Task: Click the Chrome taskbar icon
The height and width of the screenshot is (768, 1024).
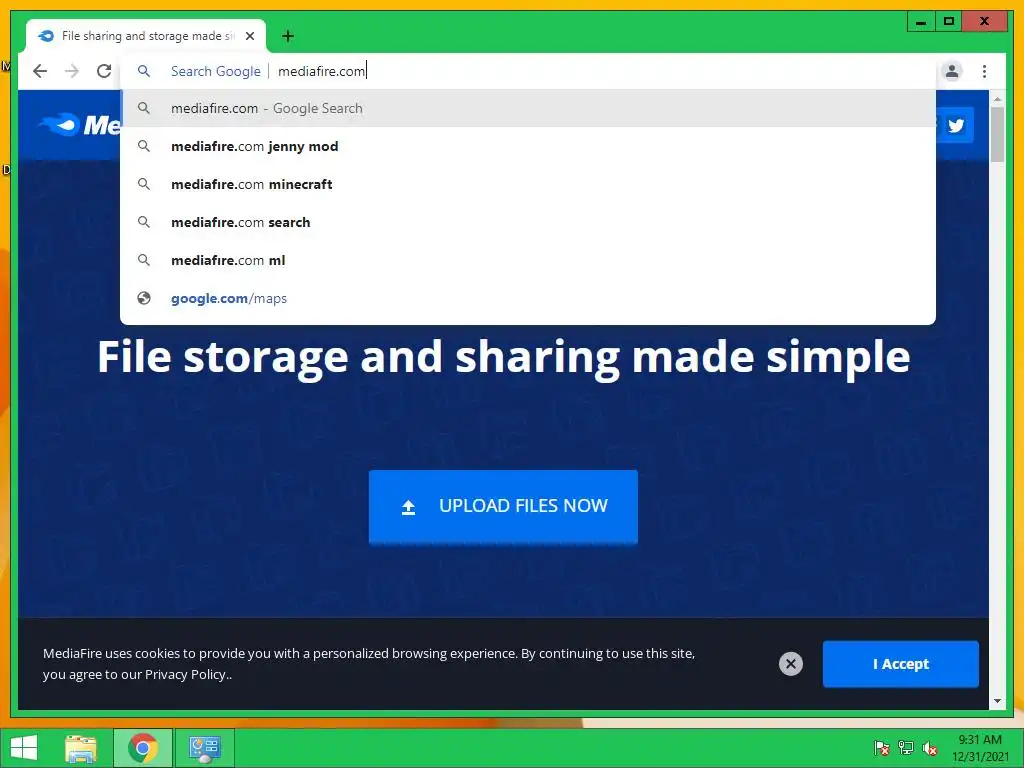Action: [143, 748]
